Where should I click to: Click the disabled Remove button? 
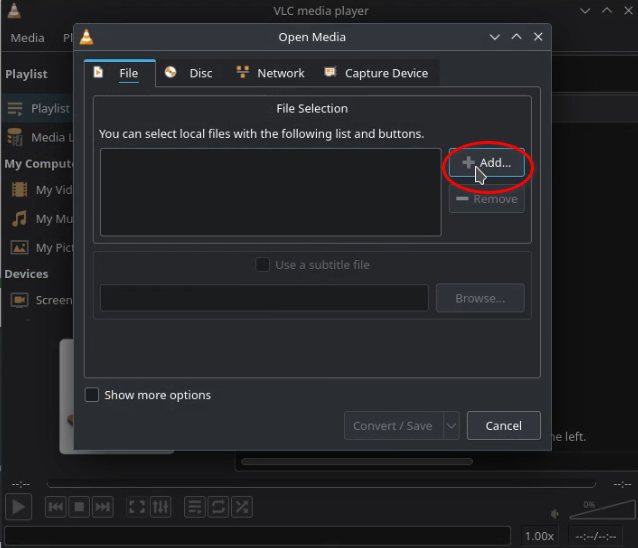[x=487, y=199]
